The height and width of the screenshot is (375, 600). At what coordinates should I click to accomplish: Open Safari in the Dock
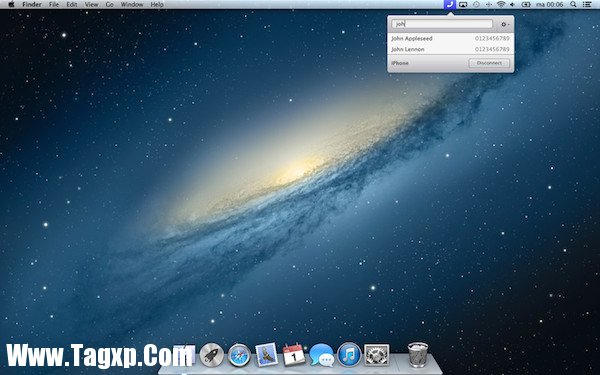[x=239, y=355]
